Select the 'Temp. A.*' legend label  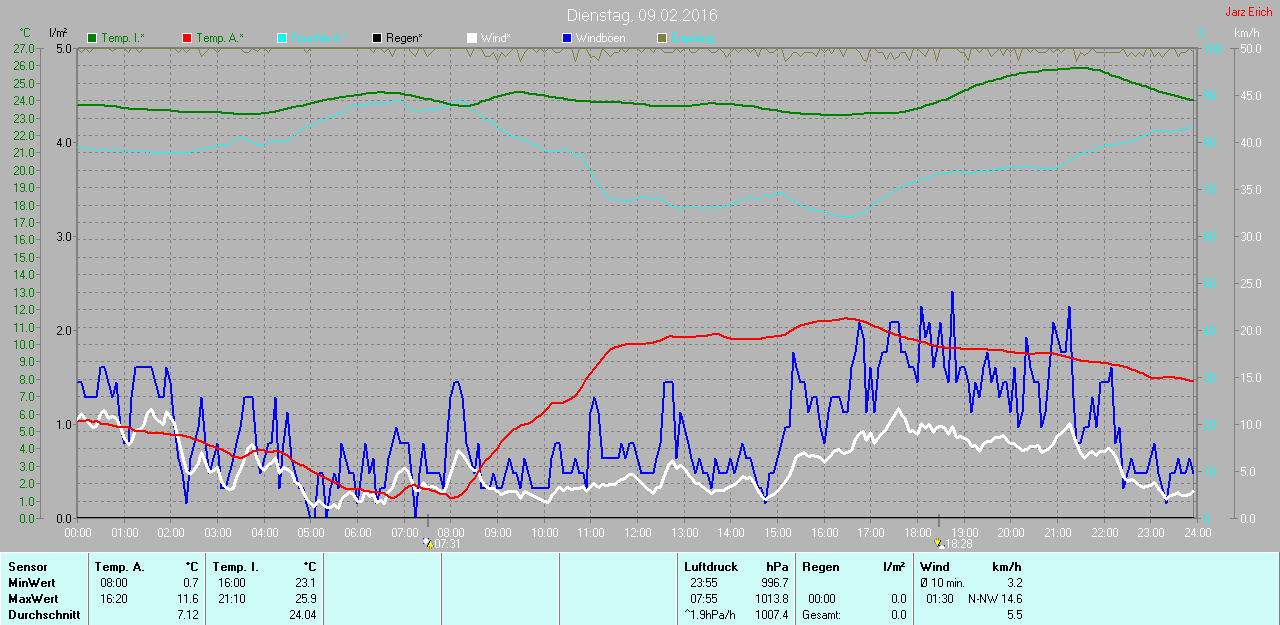click(219, 38)
